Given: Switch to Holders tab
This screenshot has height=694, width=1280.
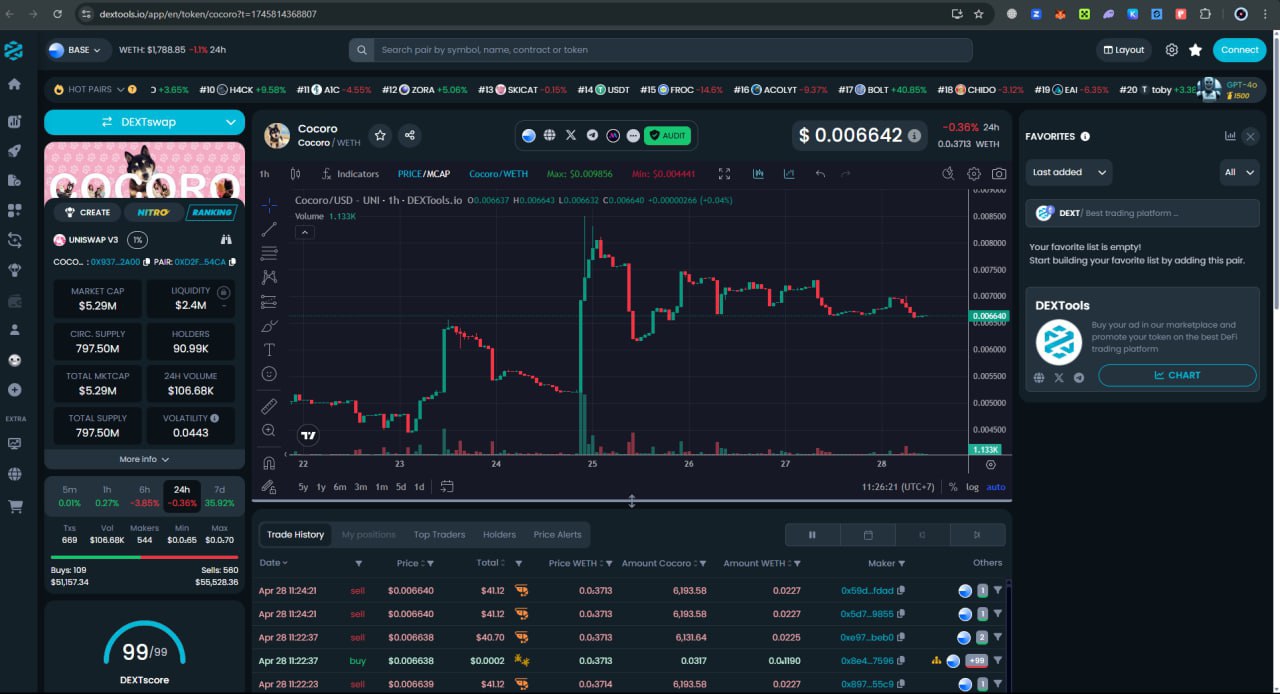Looking at the screenshot, I should tap(499, 534).
